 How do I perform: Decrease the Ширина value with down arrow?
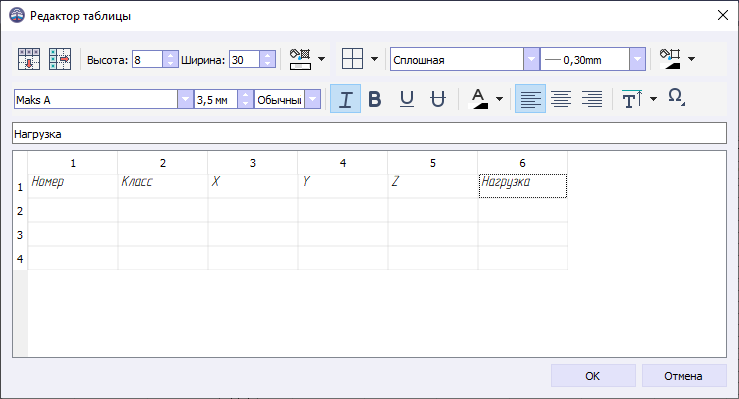[x=268, y=64]
